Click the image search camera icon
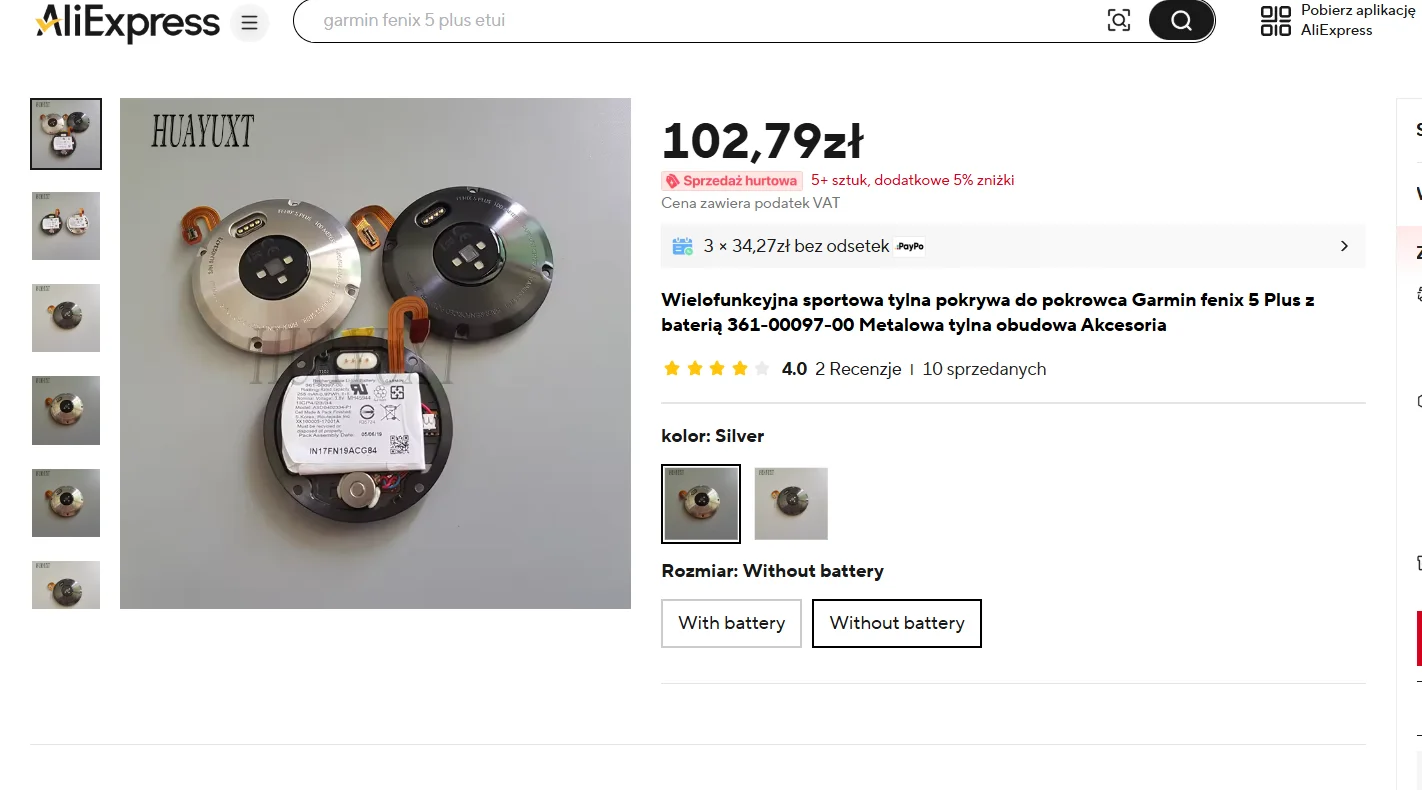This screenshot has width=1422, height=790. point(1119,20)
